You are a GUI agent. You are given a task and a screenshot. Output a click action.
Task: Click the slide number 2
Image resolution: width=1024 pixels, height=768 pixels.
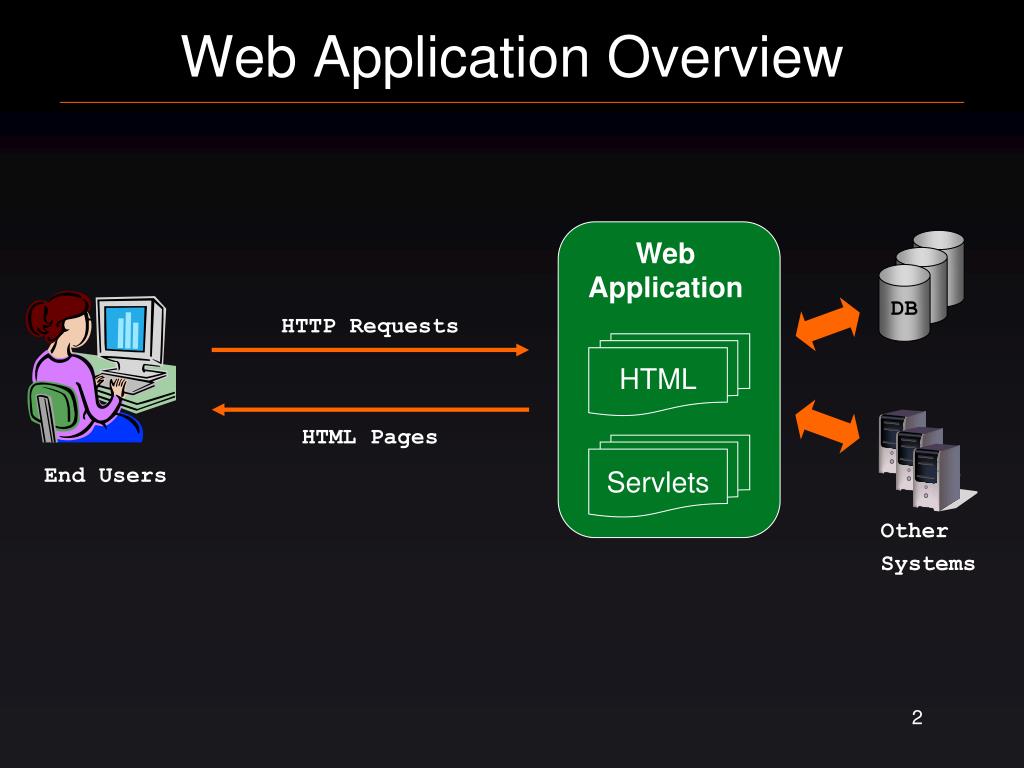coord(917,718)
